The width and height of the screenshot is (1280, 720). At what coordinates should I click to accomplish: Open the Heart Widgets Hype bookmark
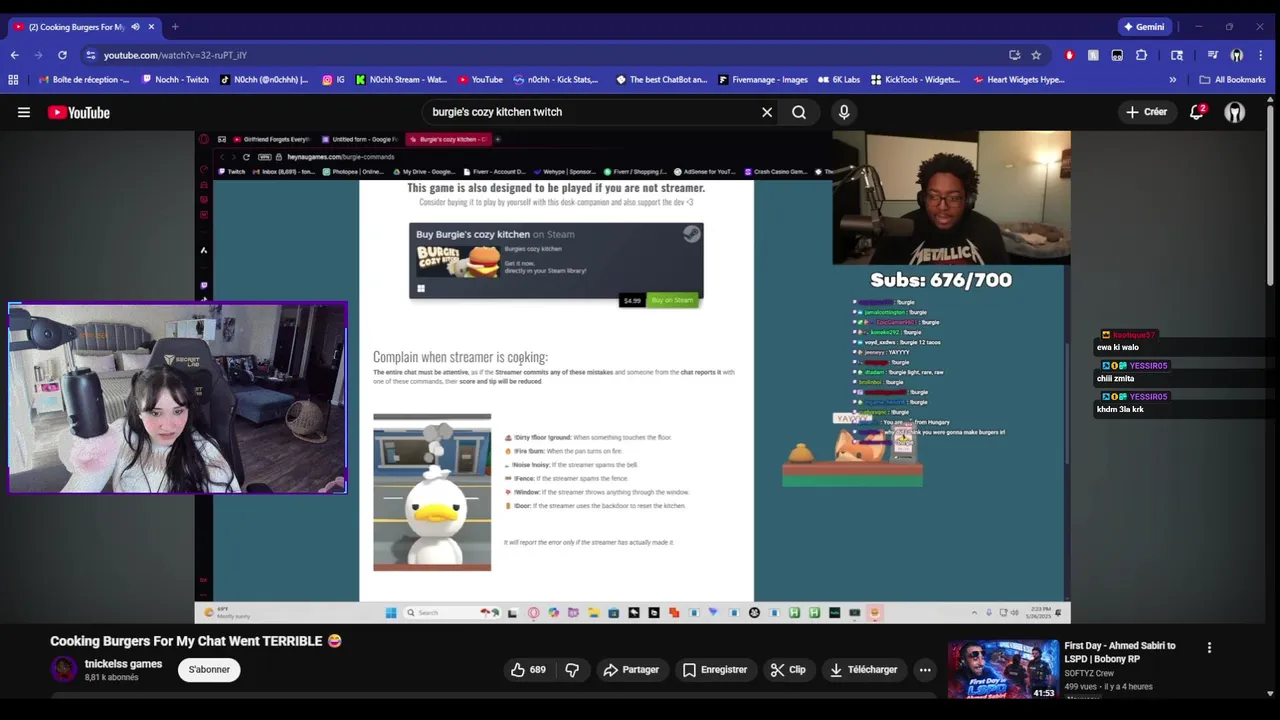[x=1018, y=80]
